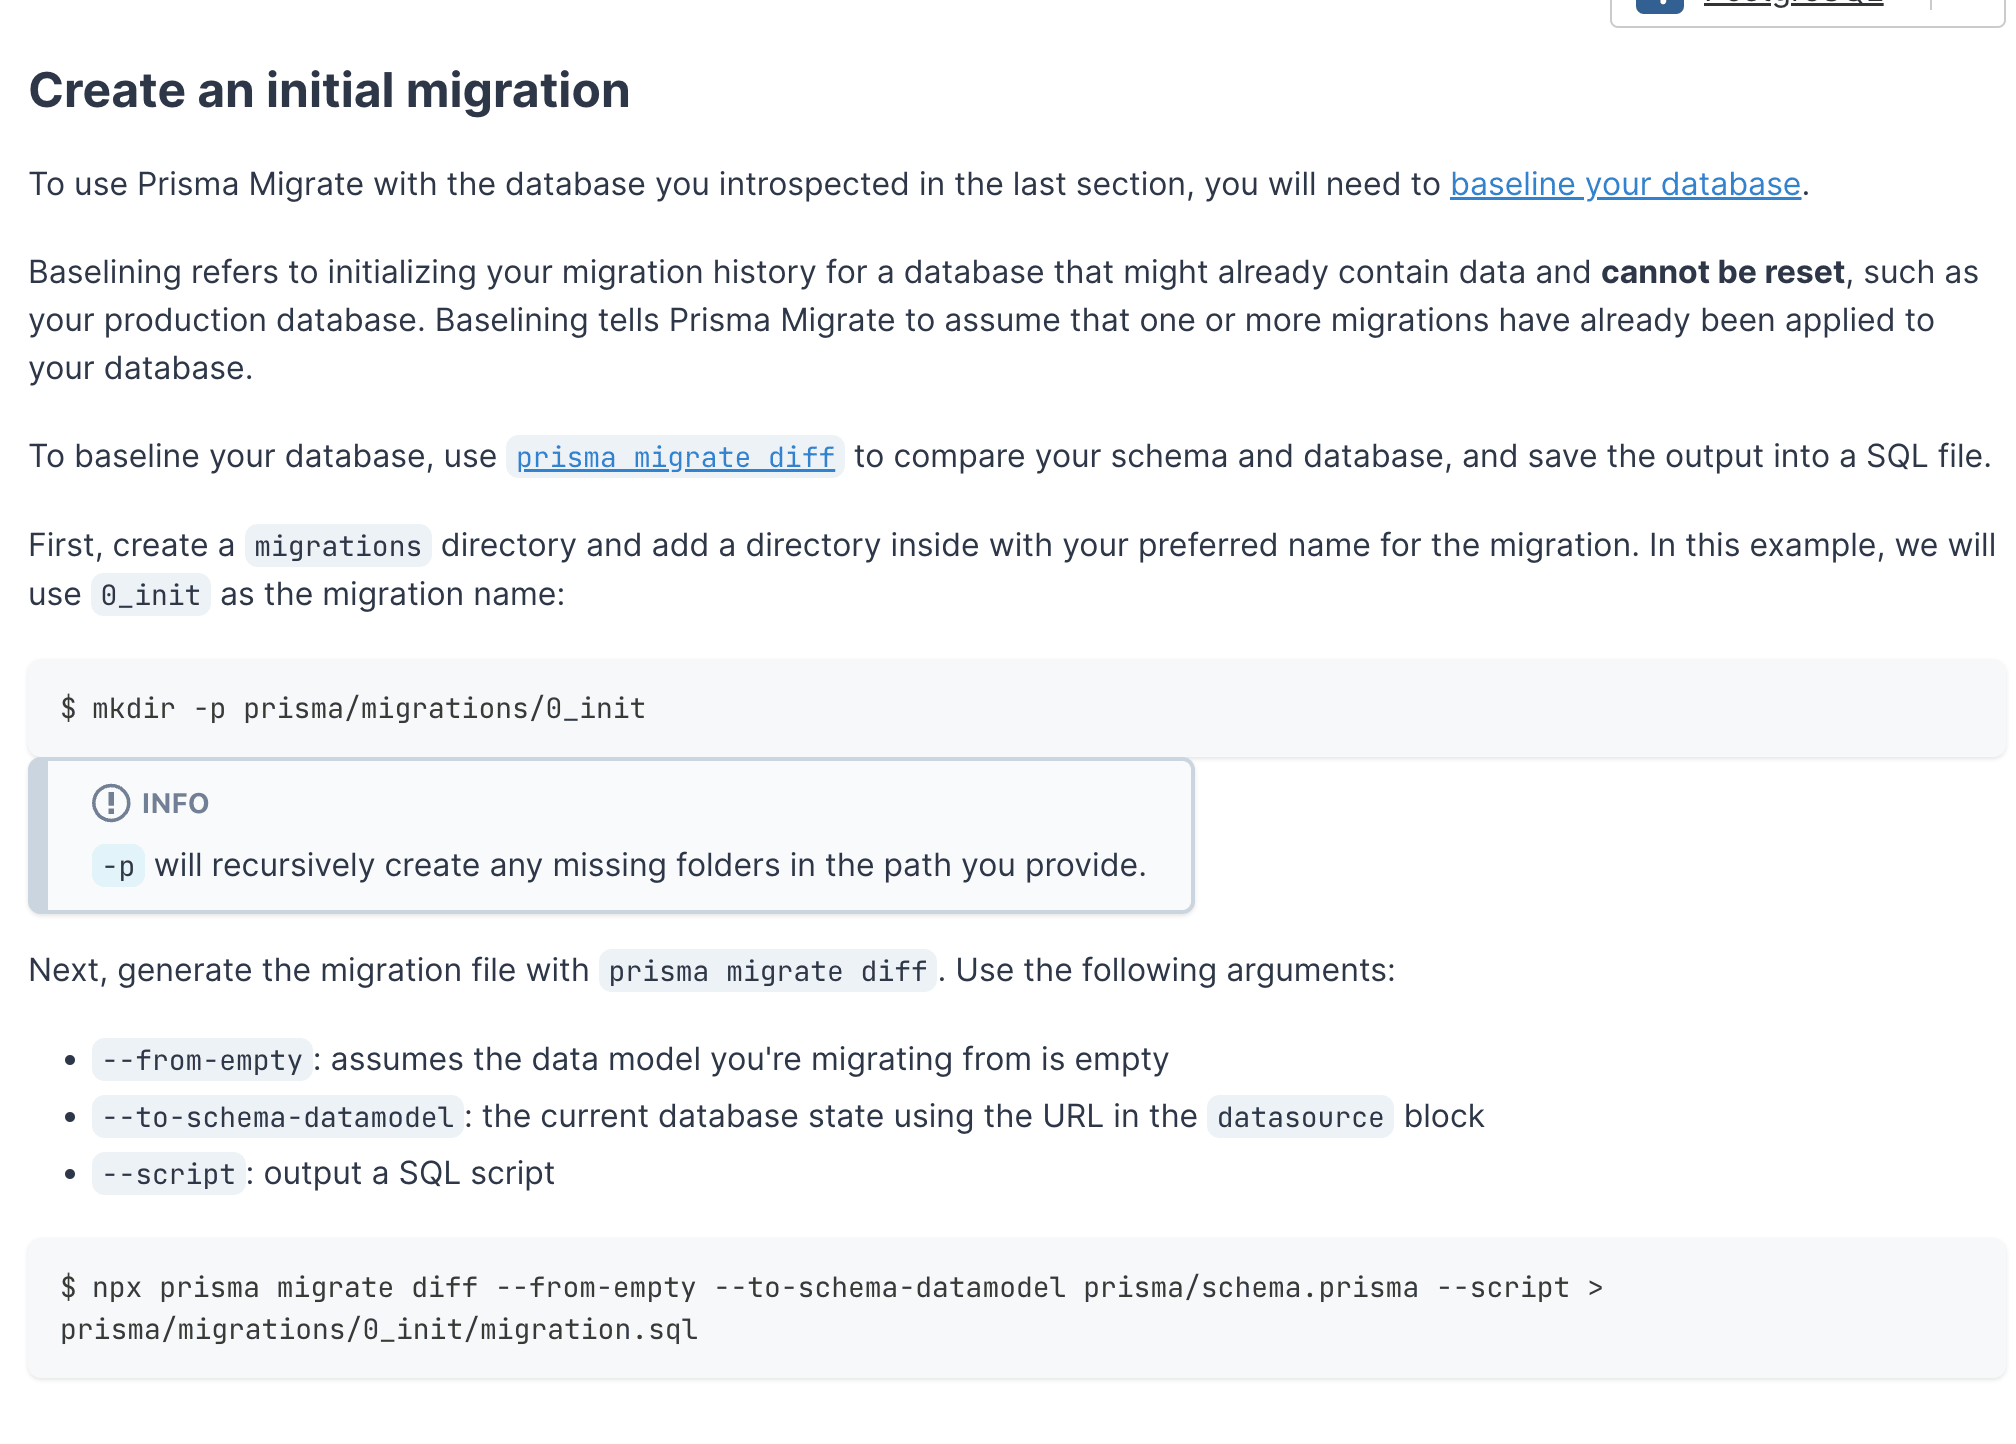Image resolution: width=2016 pixels, height=1444 pixels.
Task: Click the '--script' argument code tag
Action: tap(168, 1175)
